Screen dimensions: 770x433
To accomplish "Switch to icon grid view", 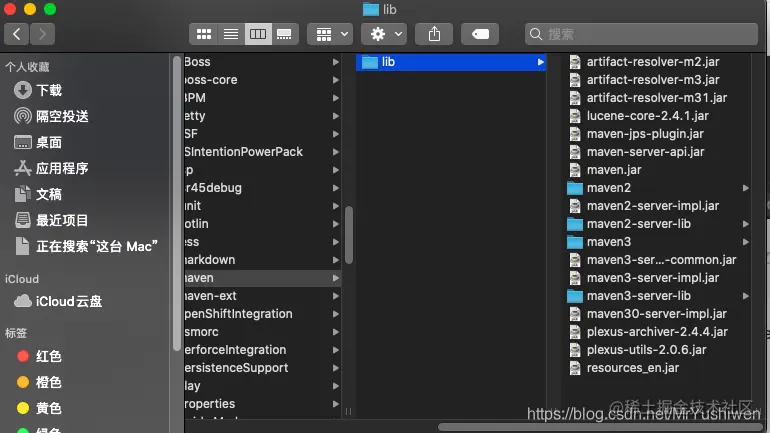I will [204, 34].
